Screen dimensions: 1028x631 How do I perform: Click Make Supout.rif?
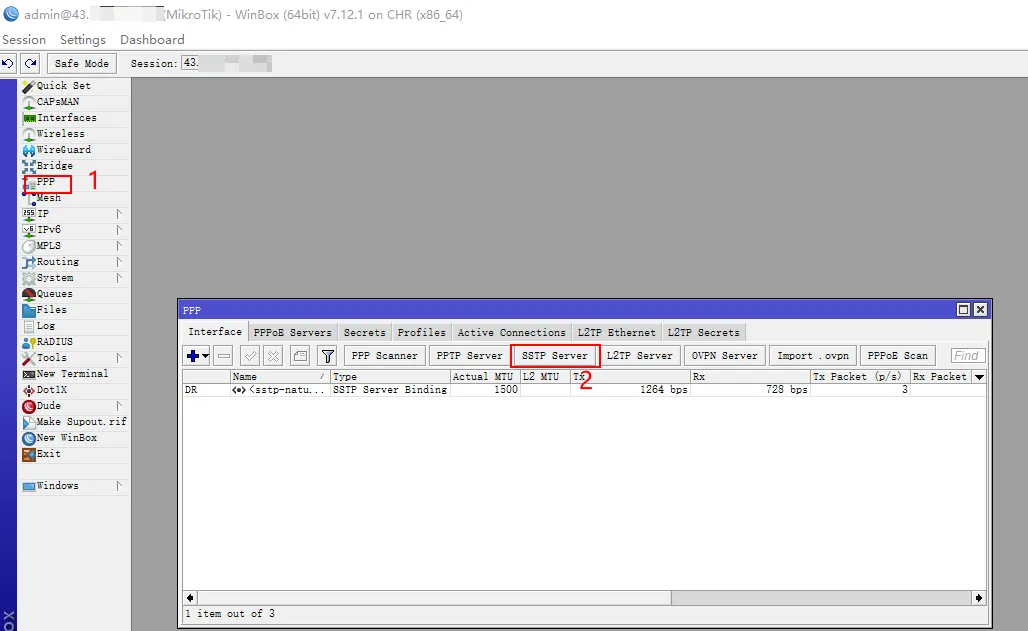74,422
